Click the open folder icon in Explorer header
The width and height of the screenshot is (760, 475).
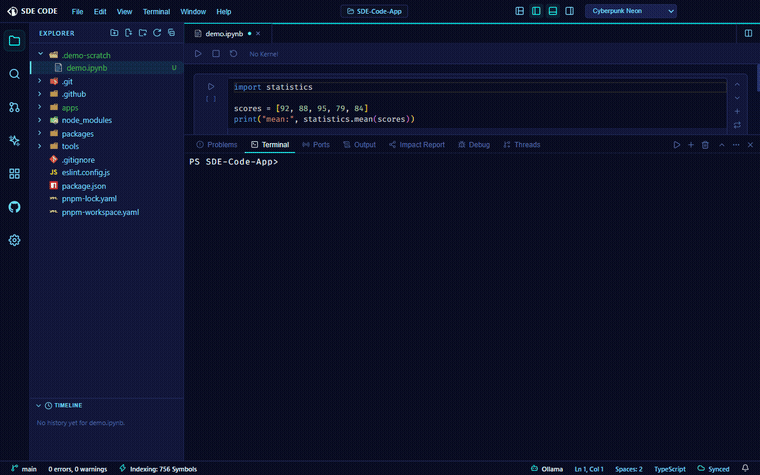tap(114, 32)
